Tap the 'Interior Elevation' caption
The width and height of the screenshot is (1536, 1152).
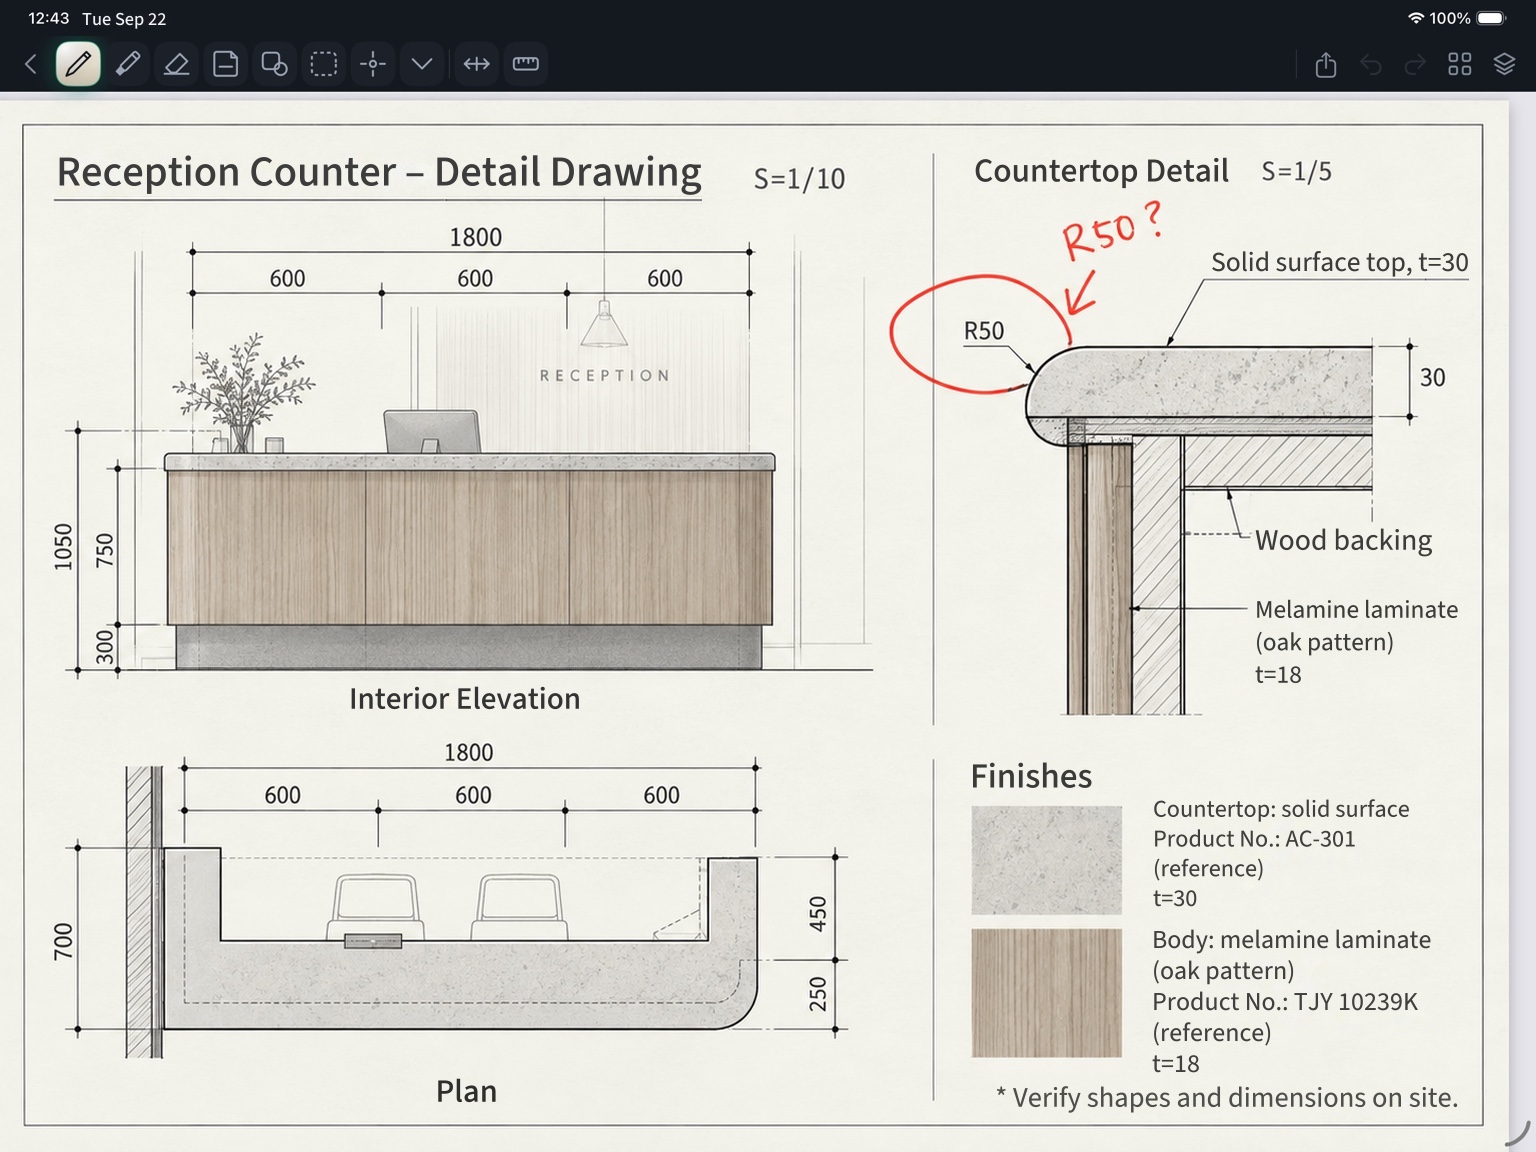pos(465,698)
